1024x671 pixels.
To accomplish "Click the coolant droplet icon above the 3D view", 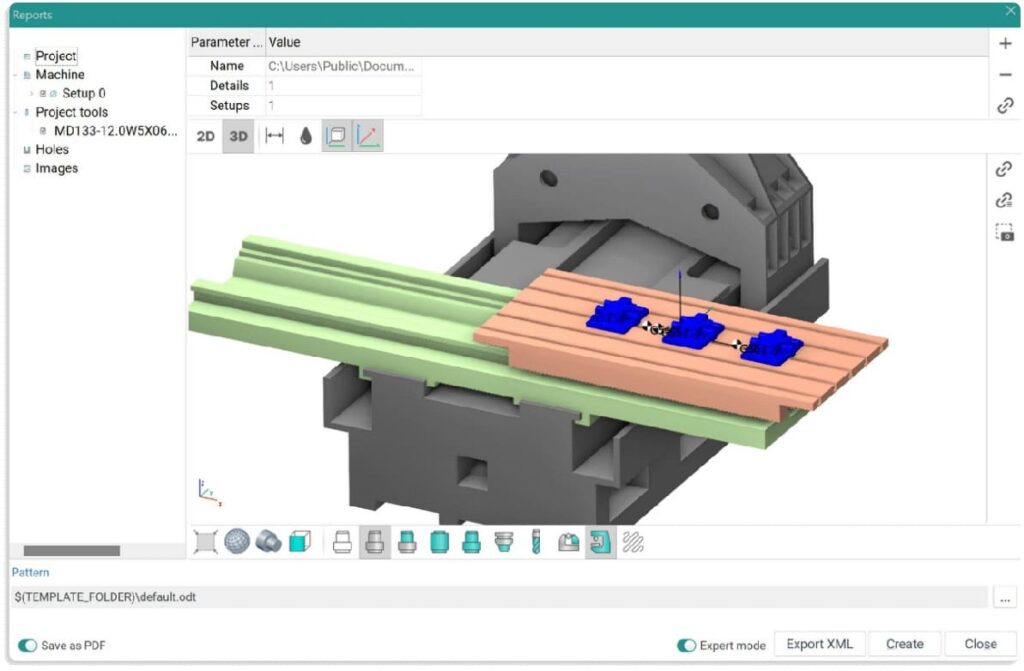I will click(306, 136).
